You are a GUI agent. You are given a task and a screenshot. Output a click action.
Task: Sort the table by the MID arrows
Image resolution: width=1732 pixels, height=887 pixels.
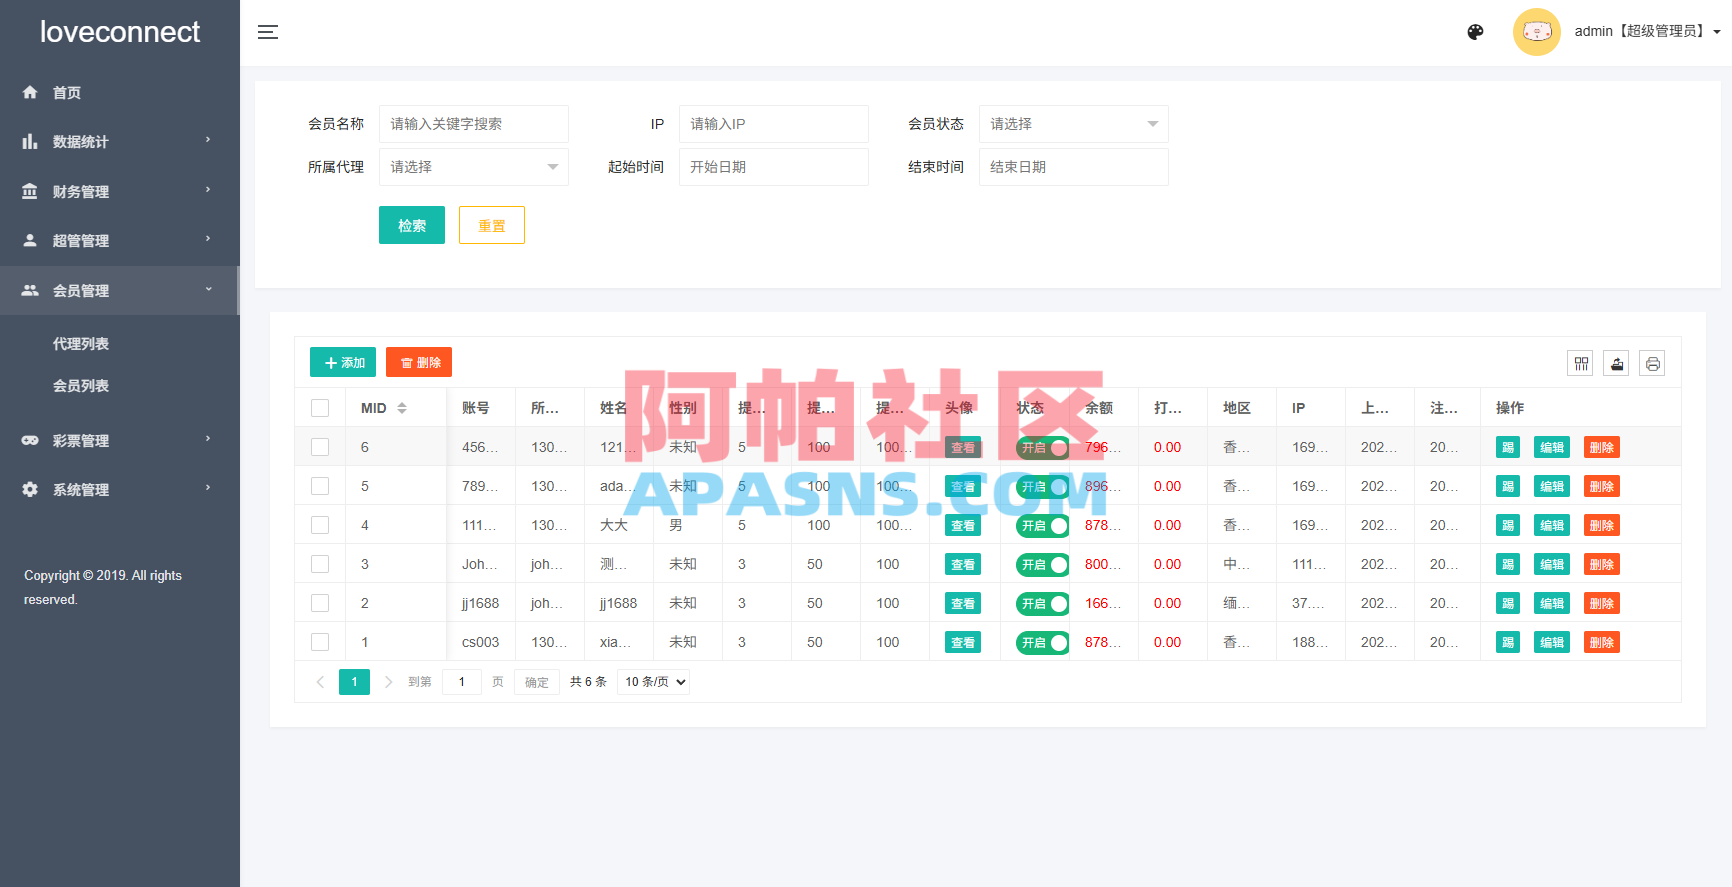(402, 408)
